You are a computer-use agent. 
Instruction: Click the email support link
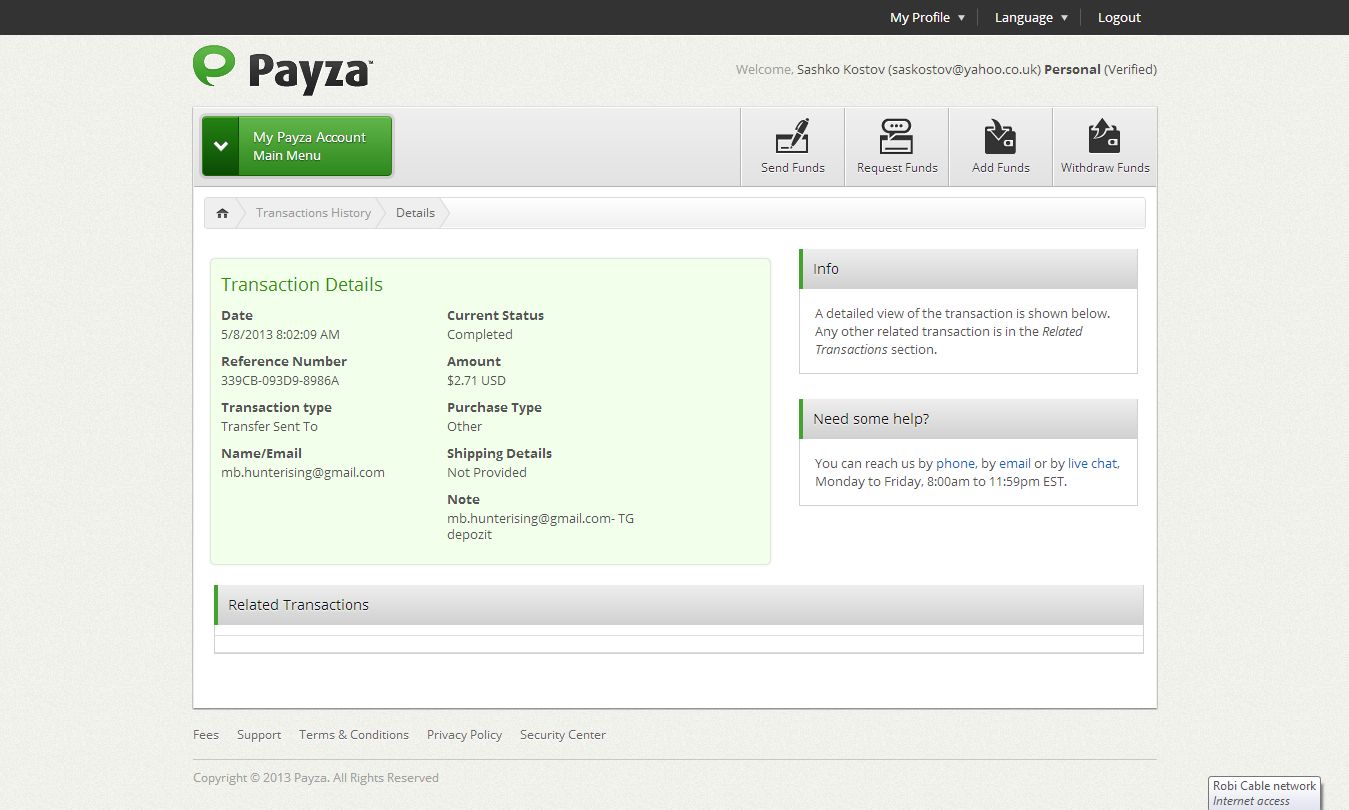pyautogui.click(x=1014, y=464)
